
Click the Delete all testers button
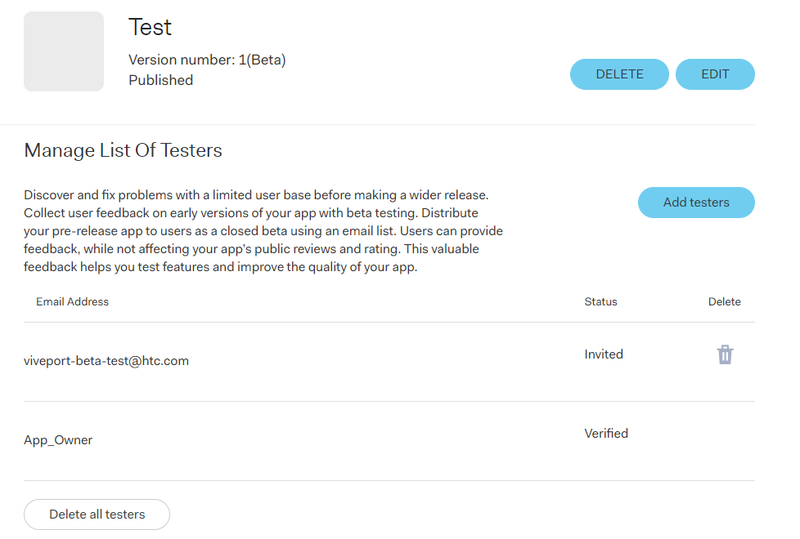click(x=97, y=514)
